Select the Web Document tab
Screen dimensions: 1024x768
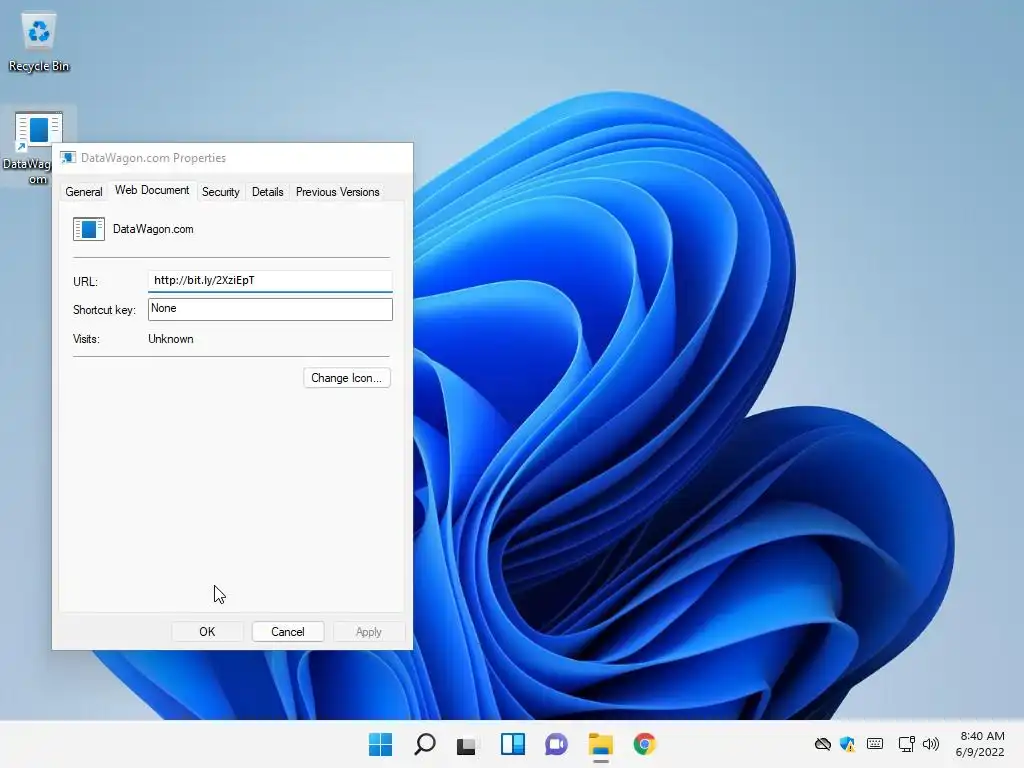coord(152,190)
